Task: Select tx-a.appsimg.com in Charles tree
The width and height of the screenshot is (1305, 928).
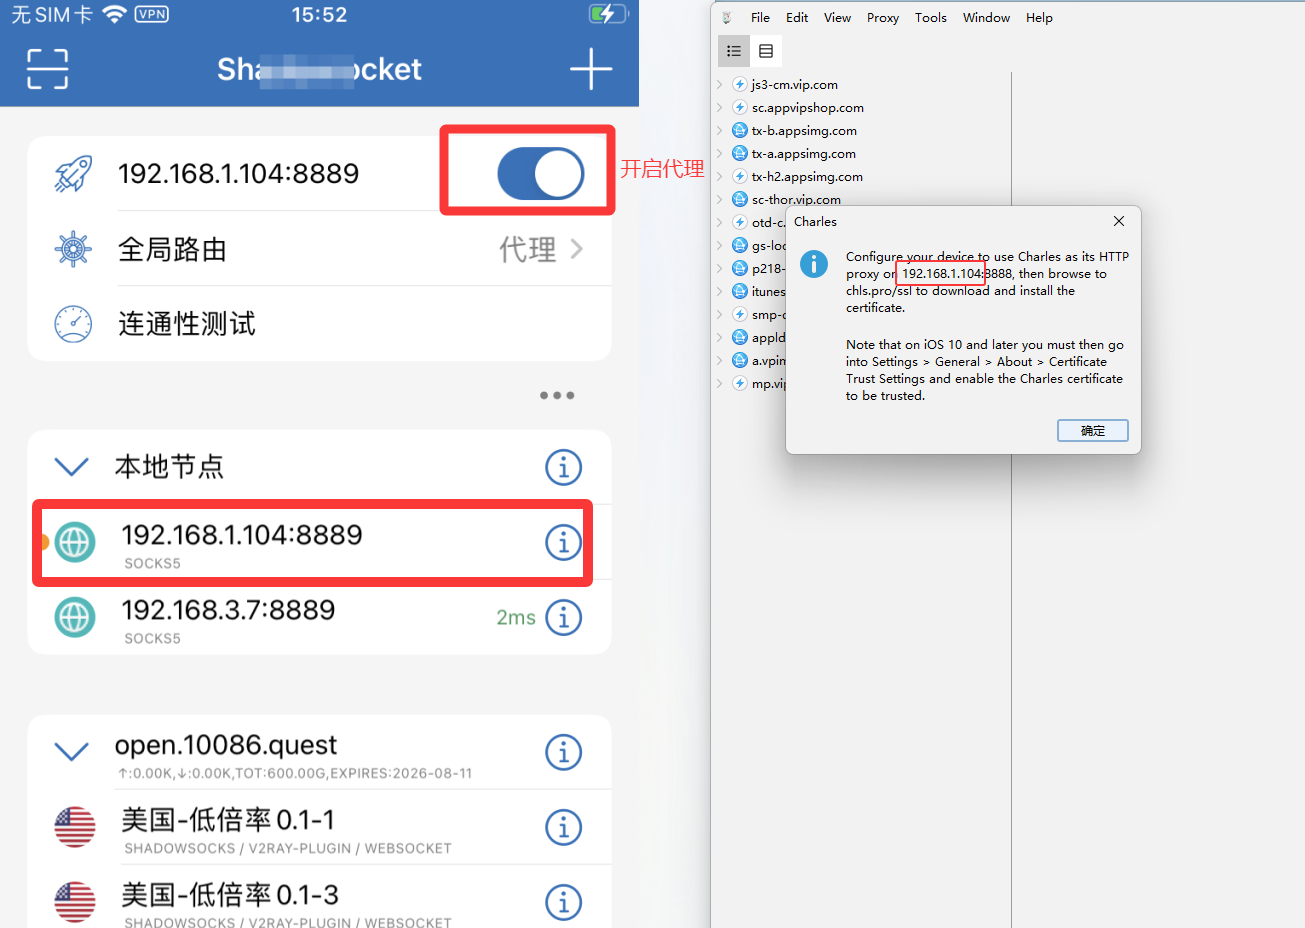Action: 804,154
